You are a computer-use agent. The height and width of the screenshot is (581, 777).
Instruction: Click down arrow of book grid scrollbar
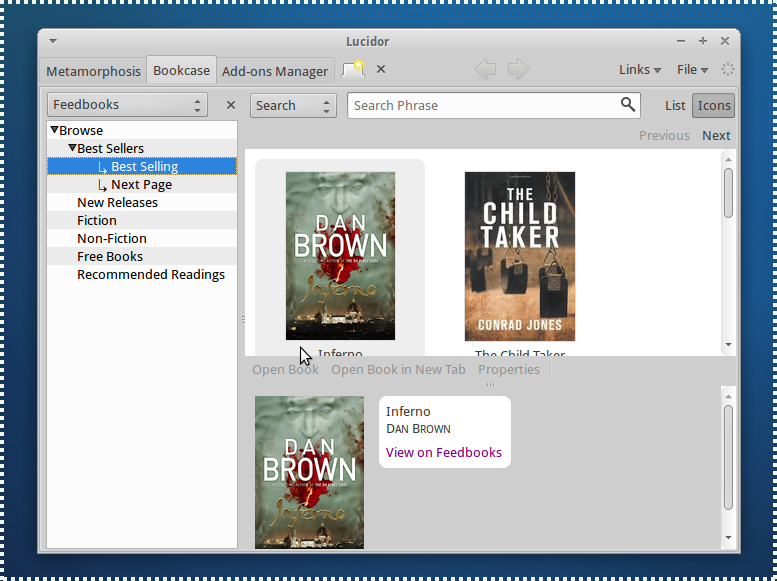tap(728, 345)
